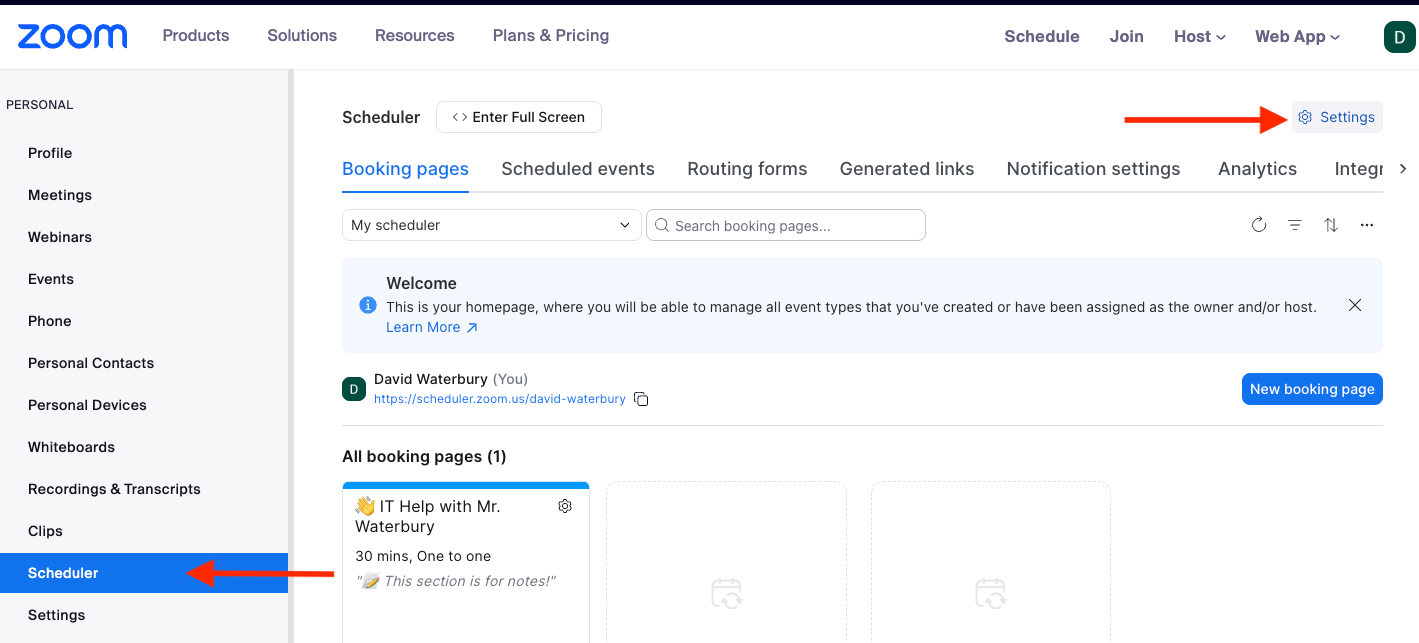
Task: Click the sidebar vertical scrollbar
Action: tap(291, 356)
